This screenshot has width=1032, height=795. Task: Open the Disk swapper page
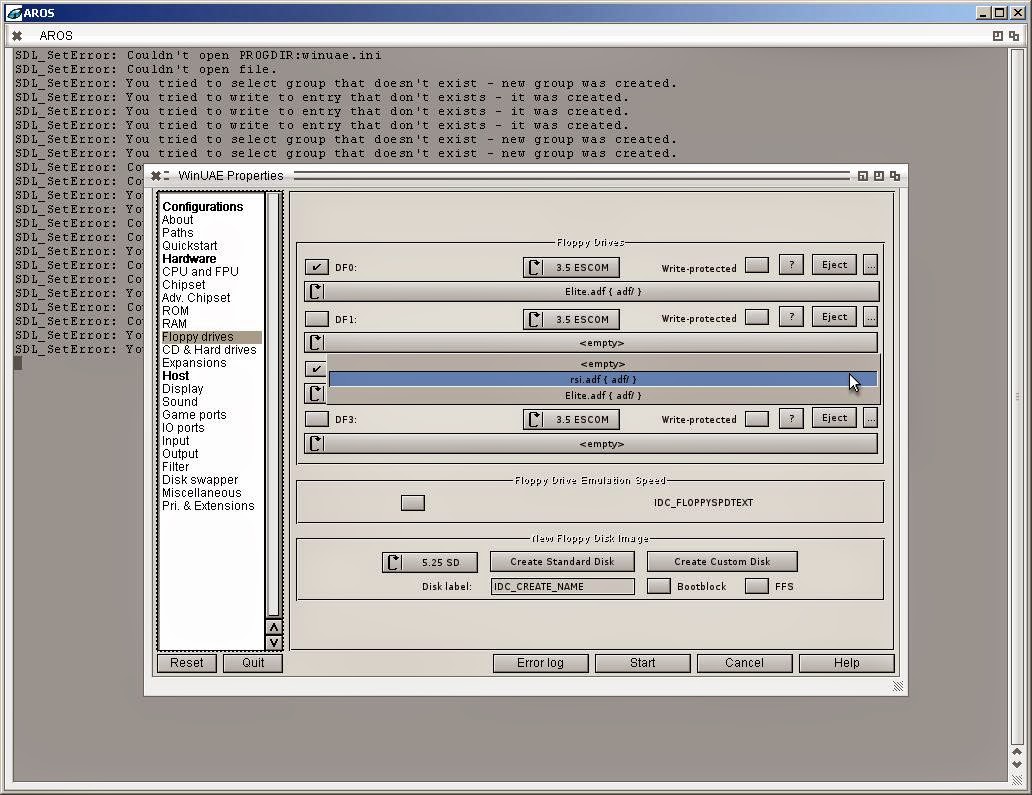(x=200, y=480)
